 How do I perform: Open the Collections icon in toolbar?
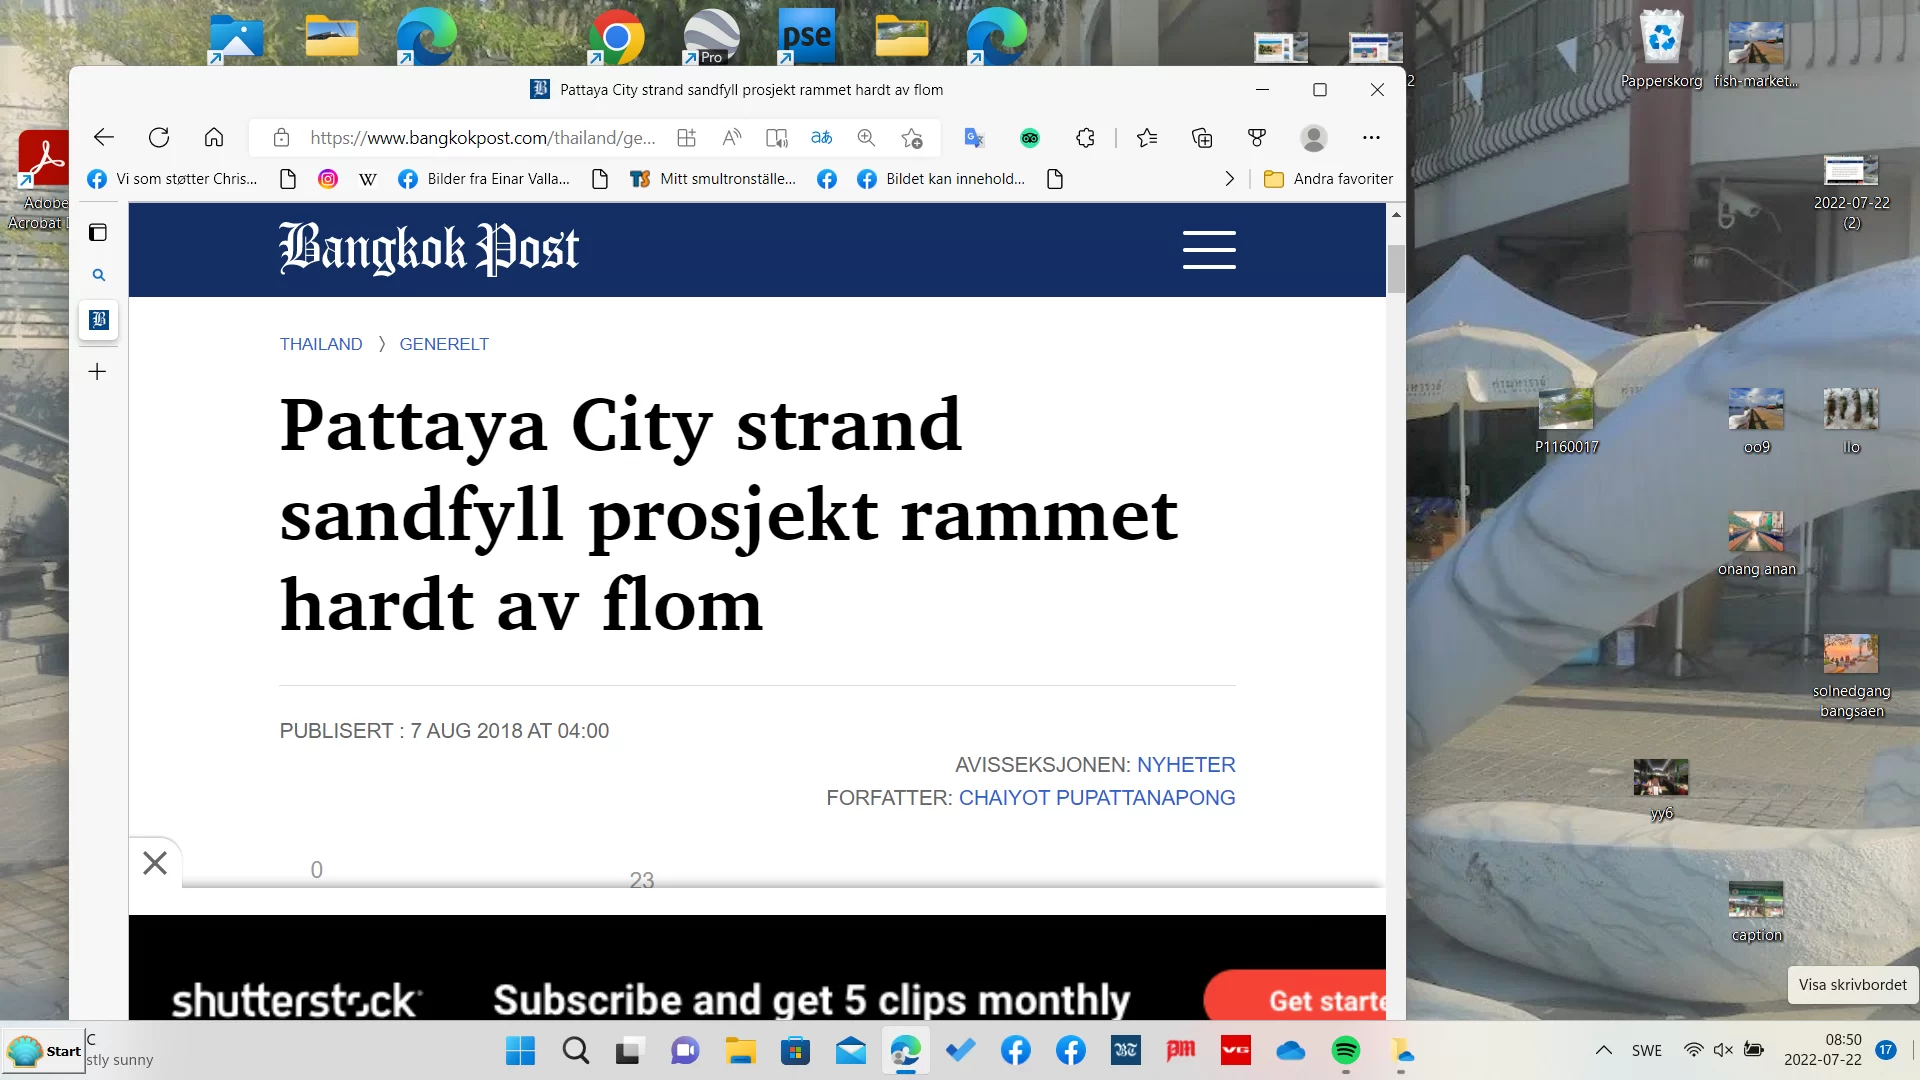coord(1202,138)
